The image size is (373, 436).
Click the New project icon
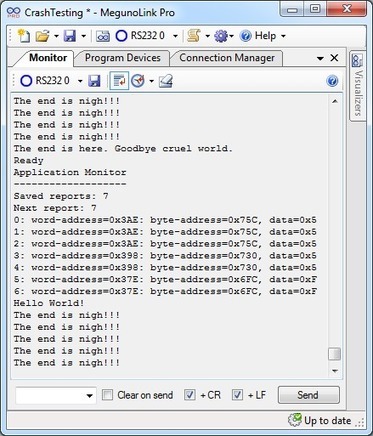pyautogui.click(x=24, y=36)
